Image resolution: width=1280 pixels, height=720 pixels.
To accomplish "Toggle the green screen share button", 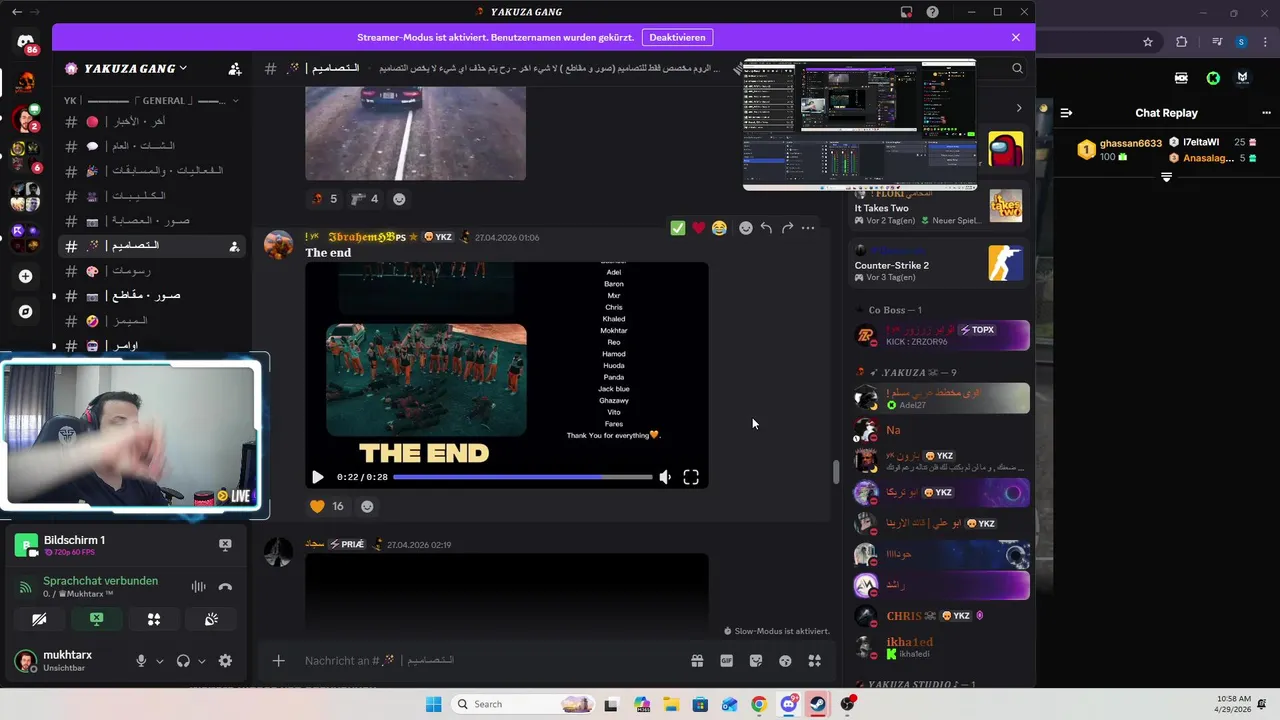I will click(96, 619).
